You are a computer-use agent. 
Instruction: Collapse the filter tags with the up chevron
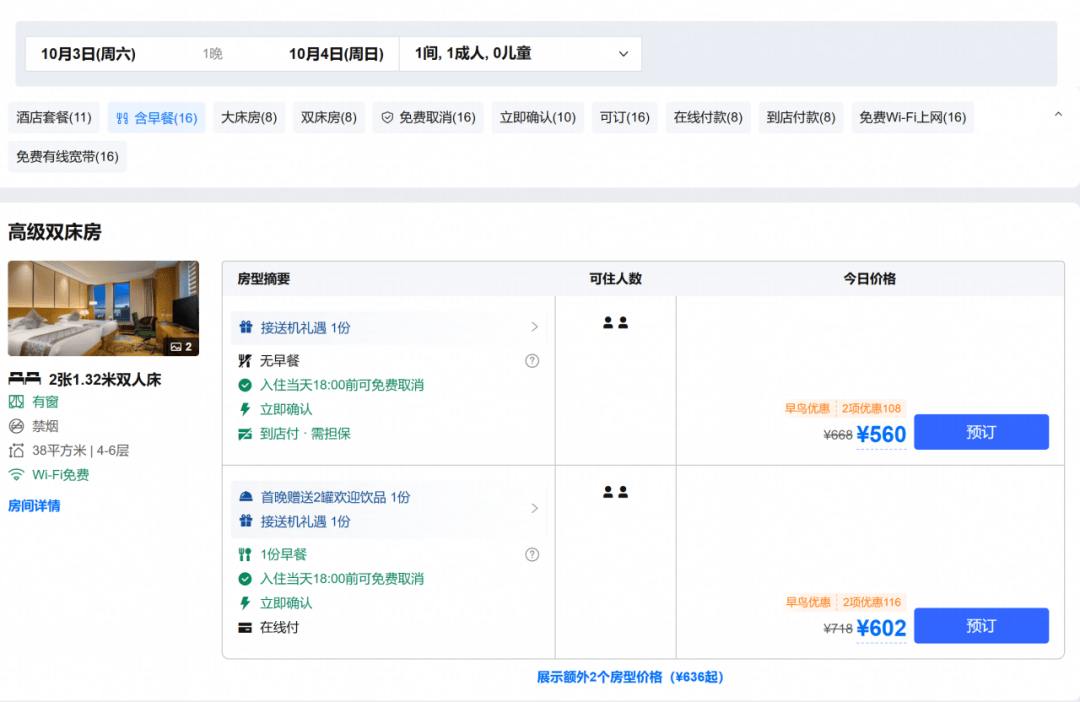point(1059,114)
